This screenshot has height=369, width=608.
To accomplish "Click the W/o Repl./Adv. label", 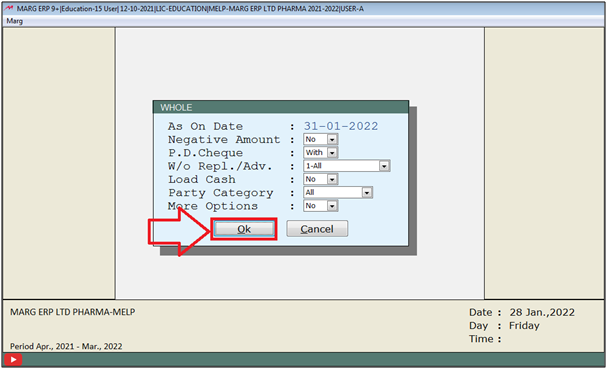I will pos(220,166).
